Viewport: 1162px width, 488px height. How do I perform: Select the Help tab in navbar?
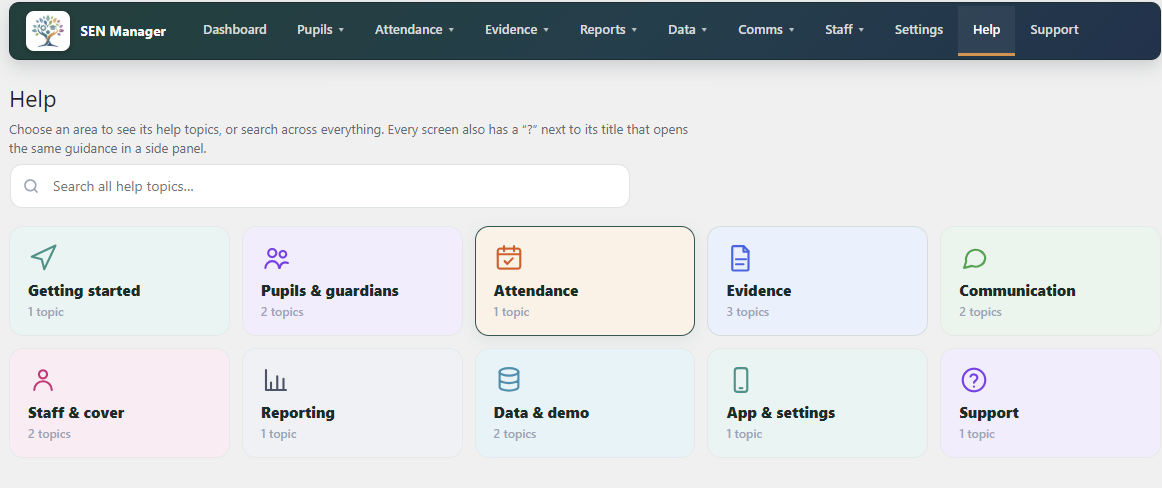click(986, 30)
